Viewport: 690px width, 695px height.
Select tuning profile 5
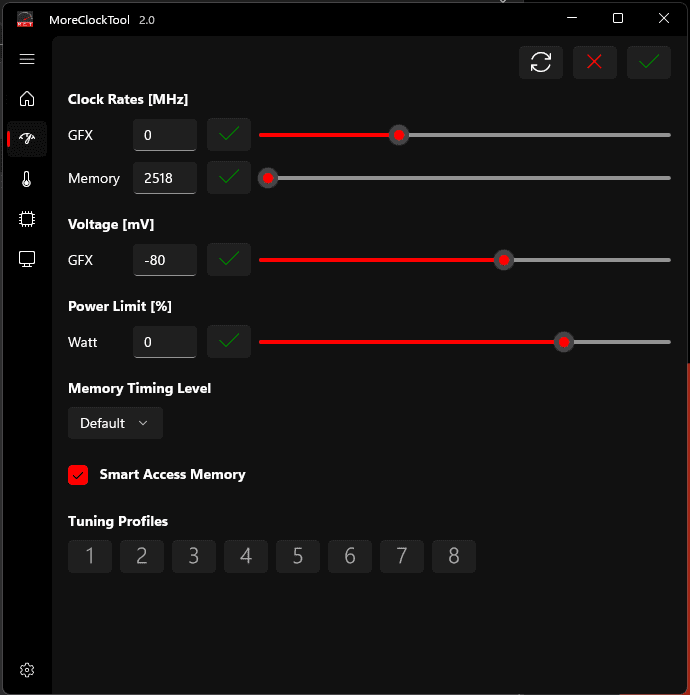click(x=298, y=556)
